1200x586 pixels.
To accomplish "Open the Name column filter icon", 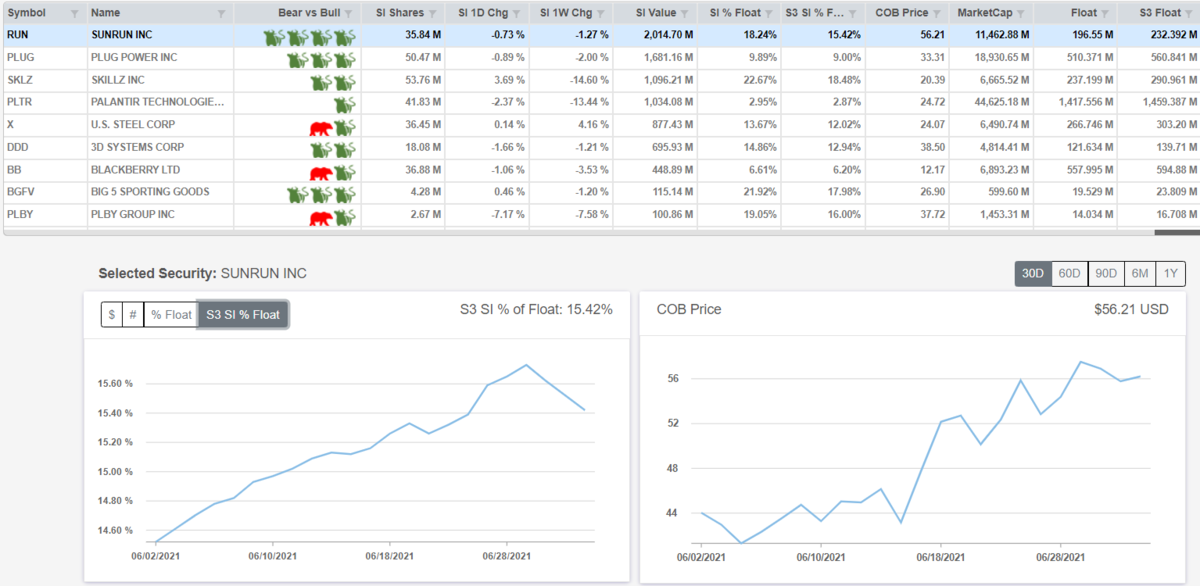I will point(224,14).
